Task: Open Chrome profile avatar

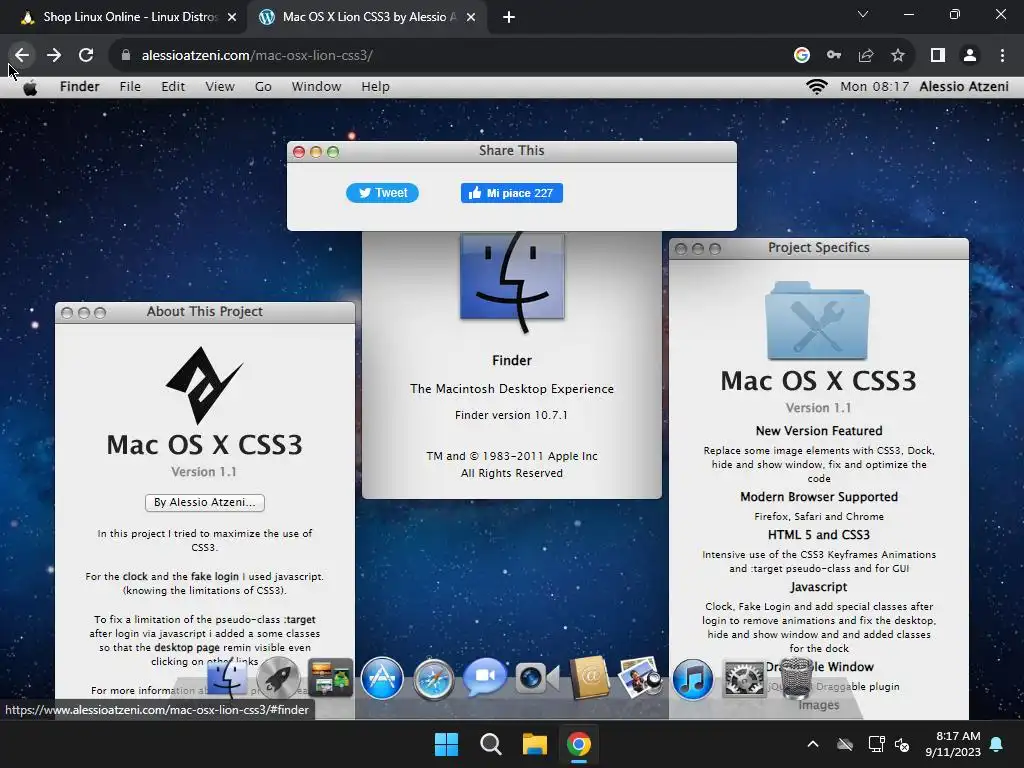Action: coord(970,56)
